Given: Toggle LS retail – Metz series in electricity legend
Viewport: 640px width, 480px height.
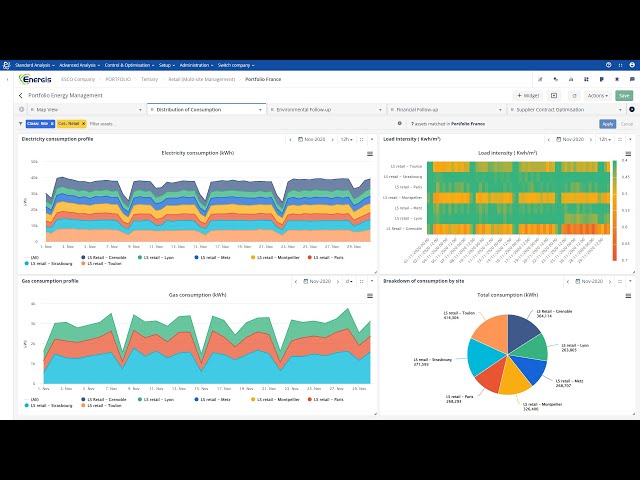Looking at the screenshot, I should pos(213,258).
